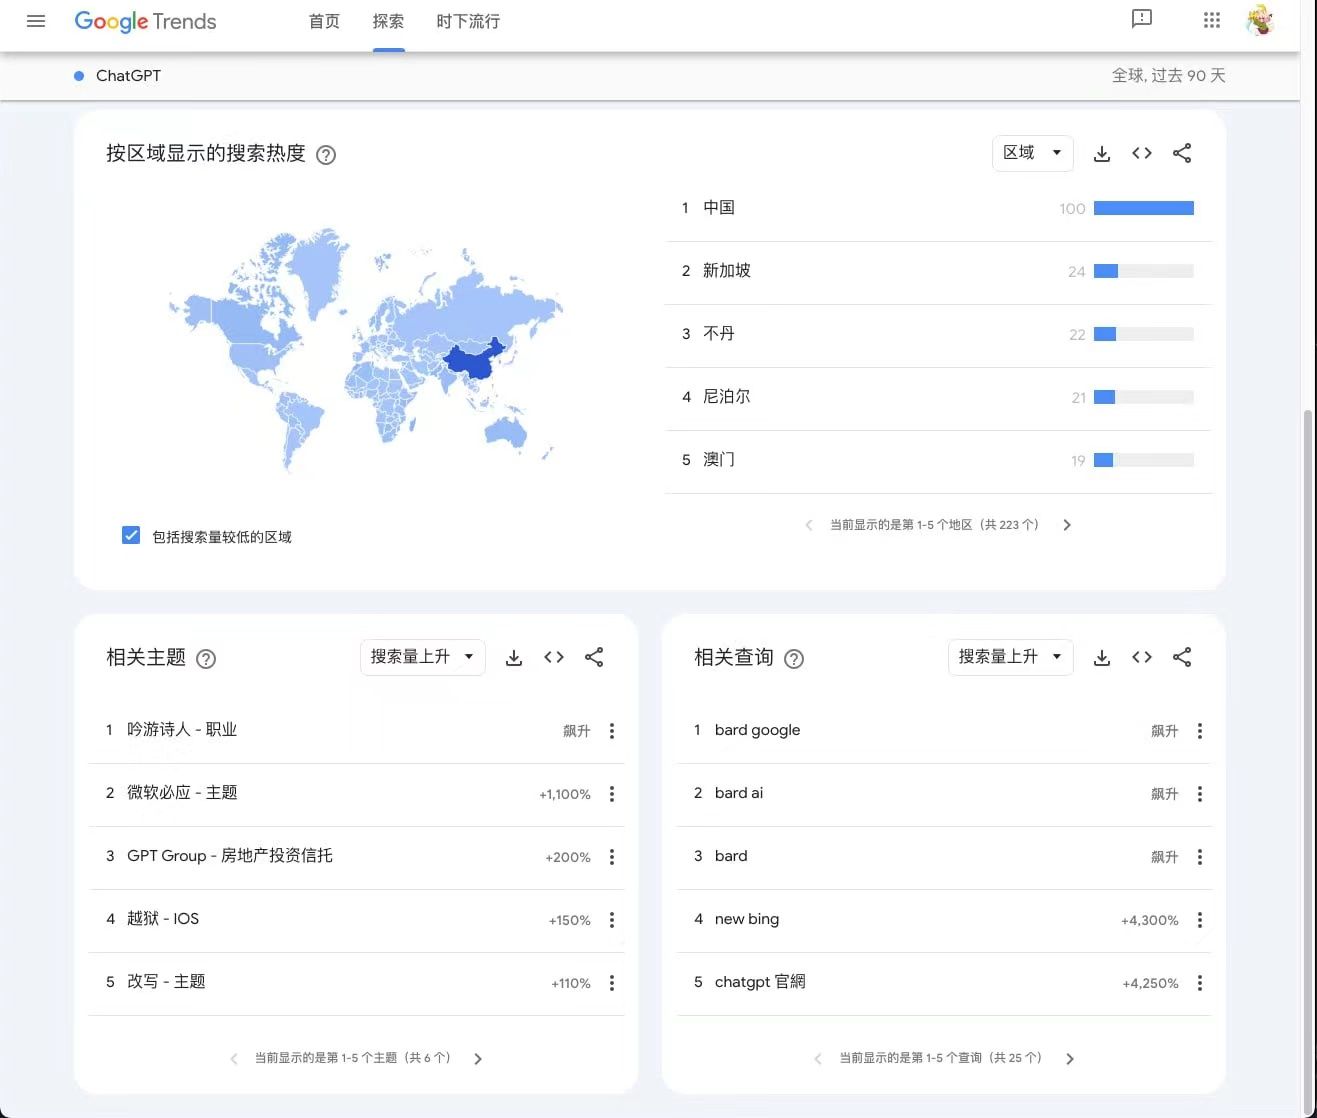Open help icon beside region heat title

point(326,155)
